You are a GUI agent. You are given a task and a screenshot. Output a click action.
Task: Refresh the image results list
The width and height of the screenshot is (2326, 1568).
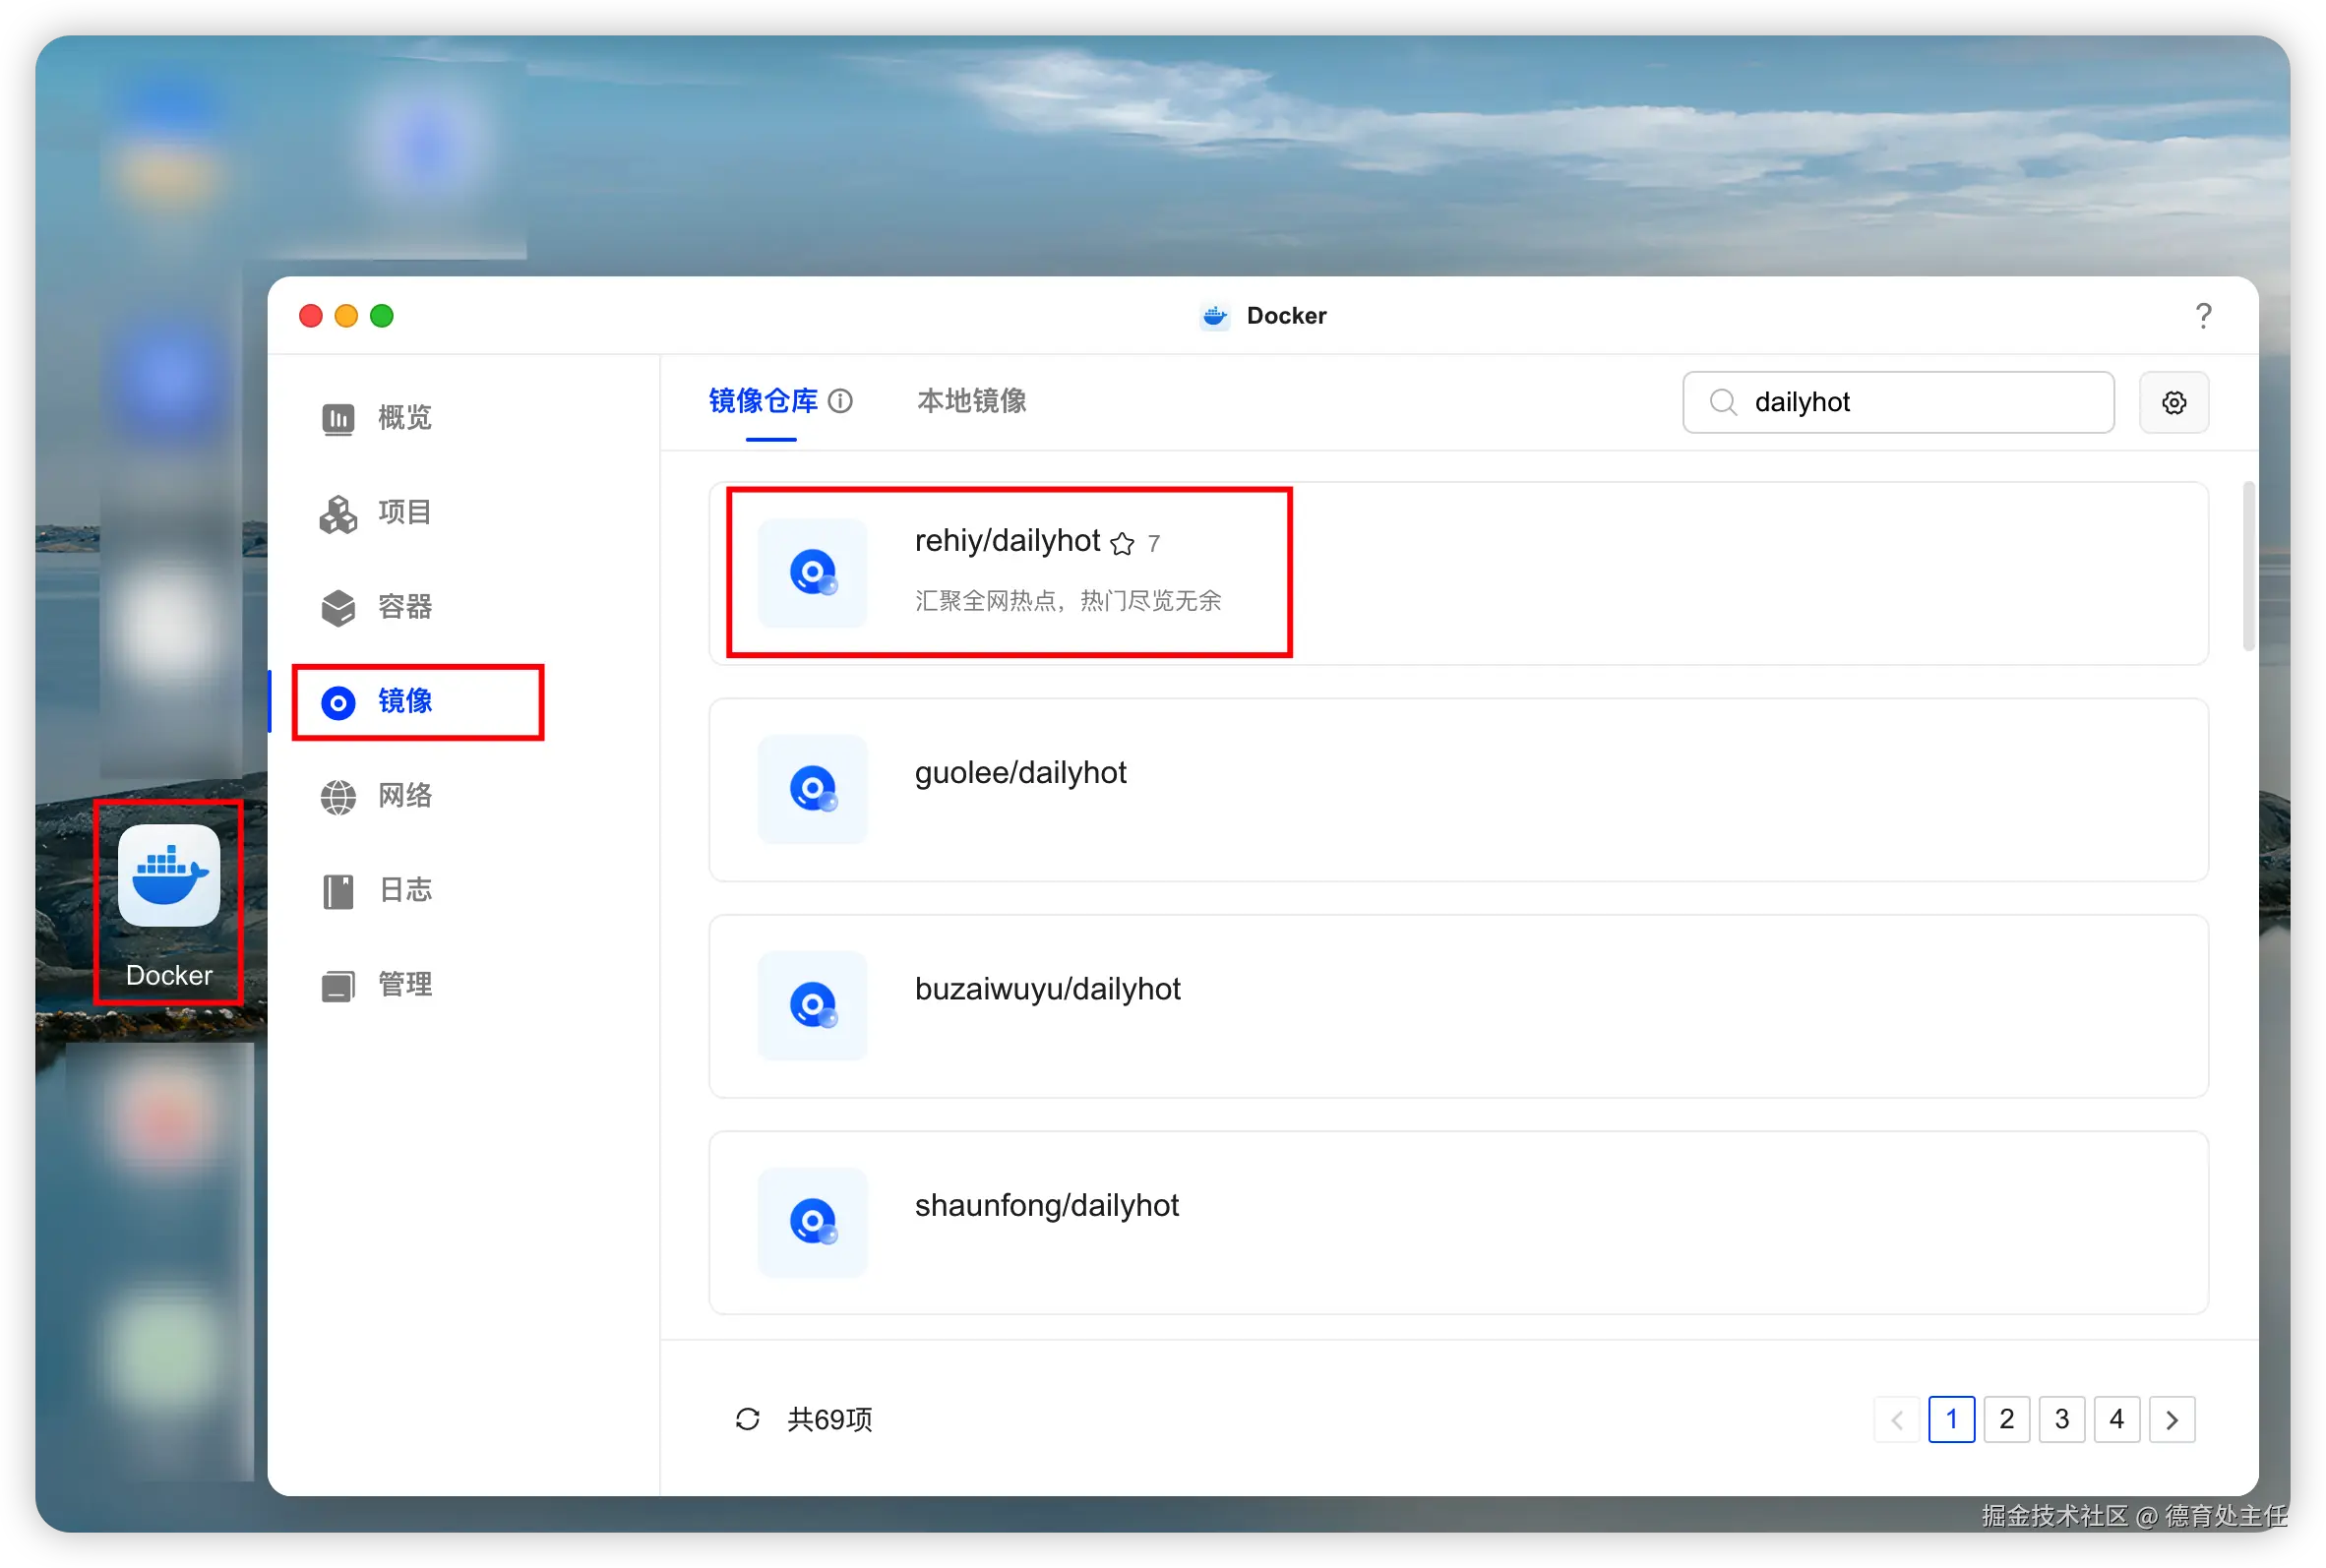747,1419
